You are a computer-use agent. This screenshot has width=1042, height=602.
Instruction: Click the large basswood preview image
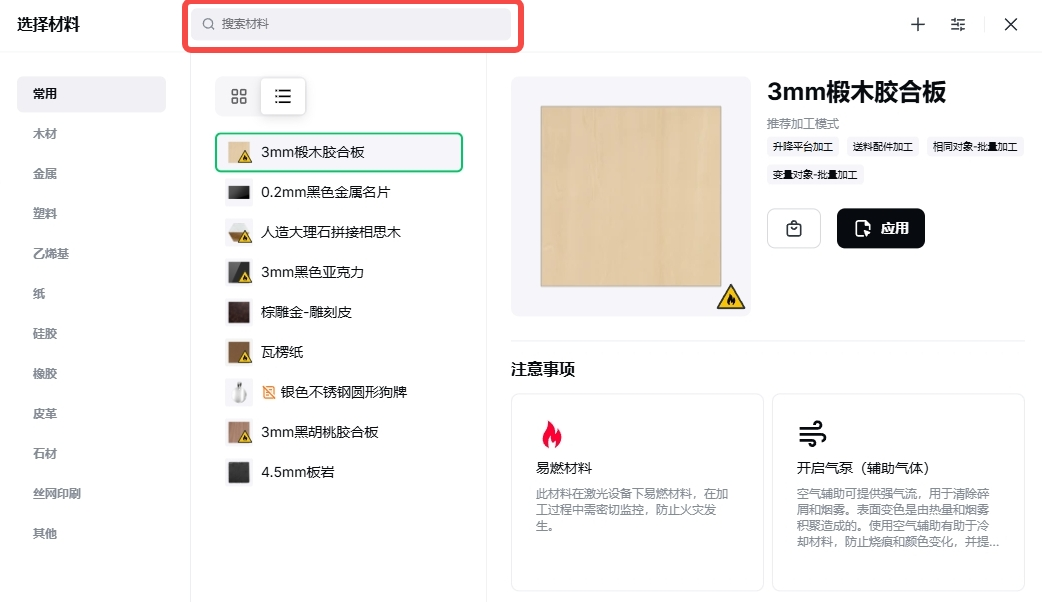630,196
